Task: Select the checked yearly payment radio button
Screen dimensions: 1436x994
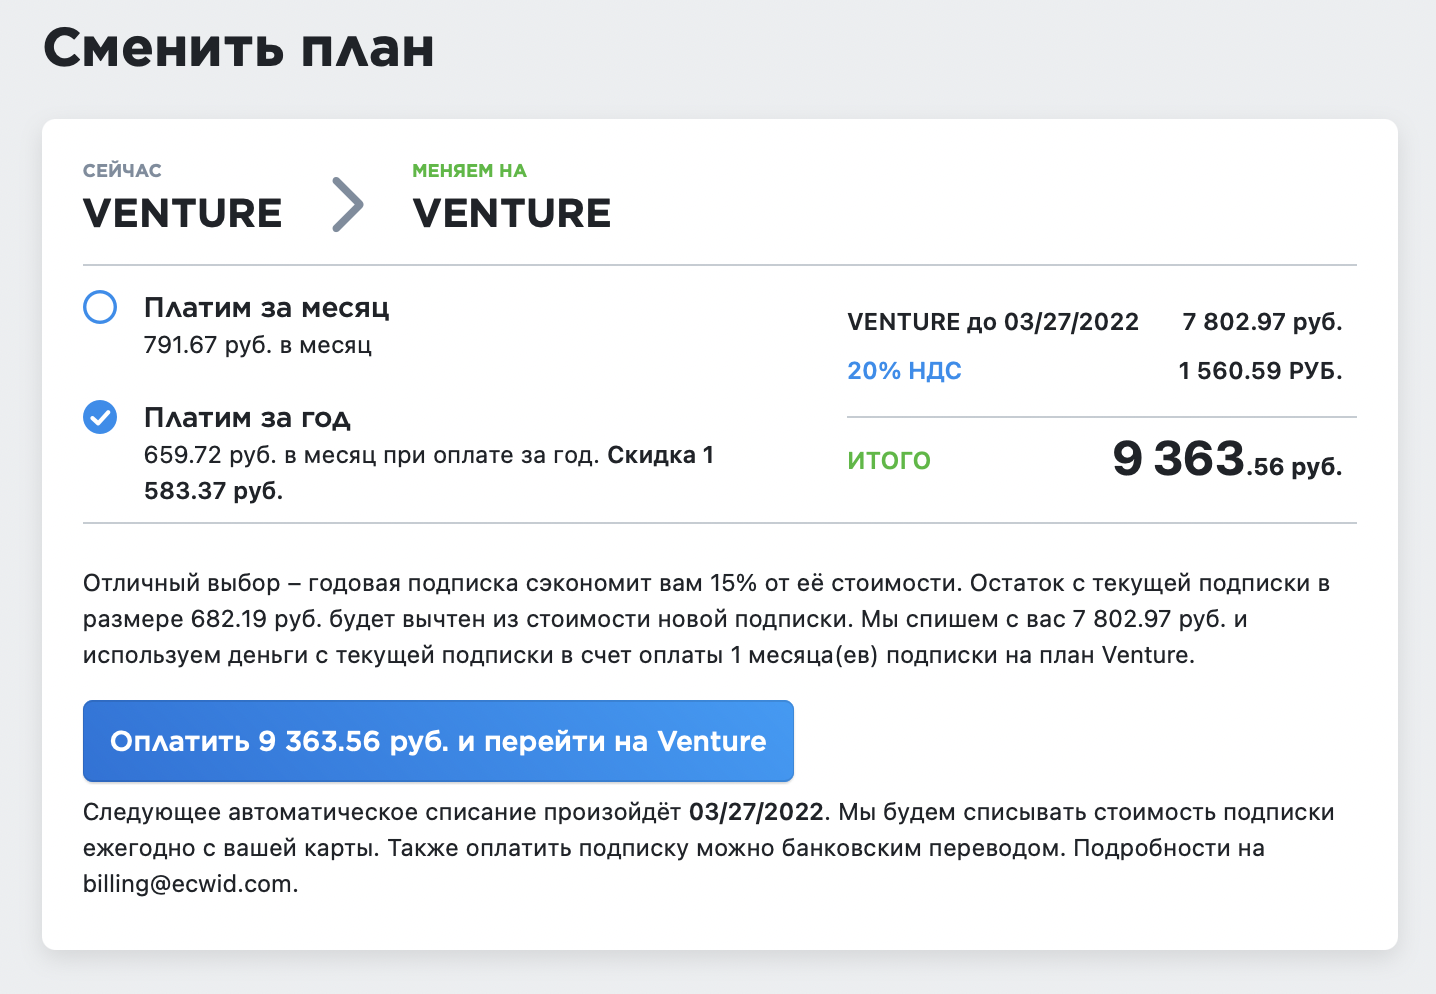Action: [100, 417]
